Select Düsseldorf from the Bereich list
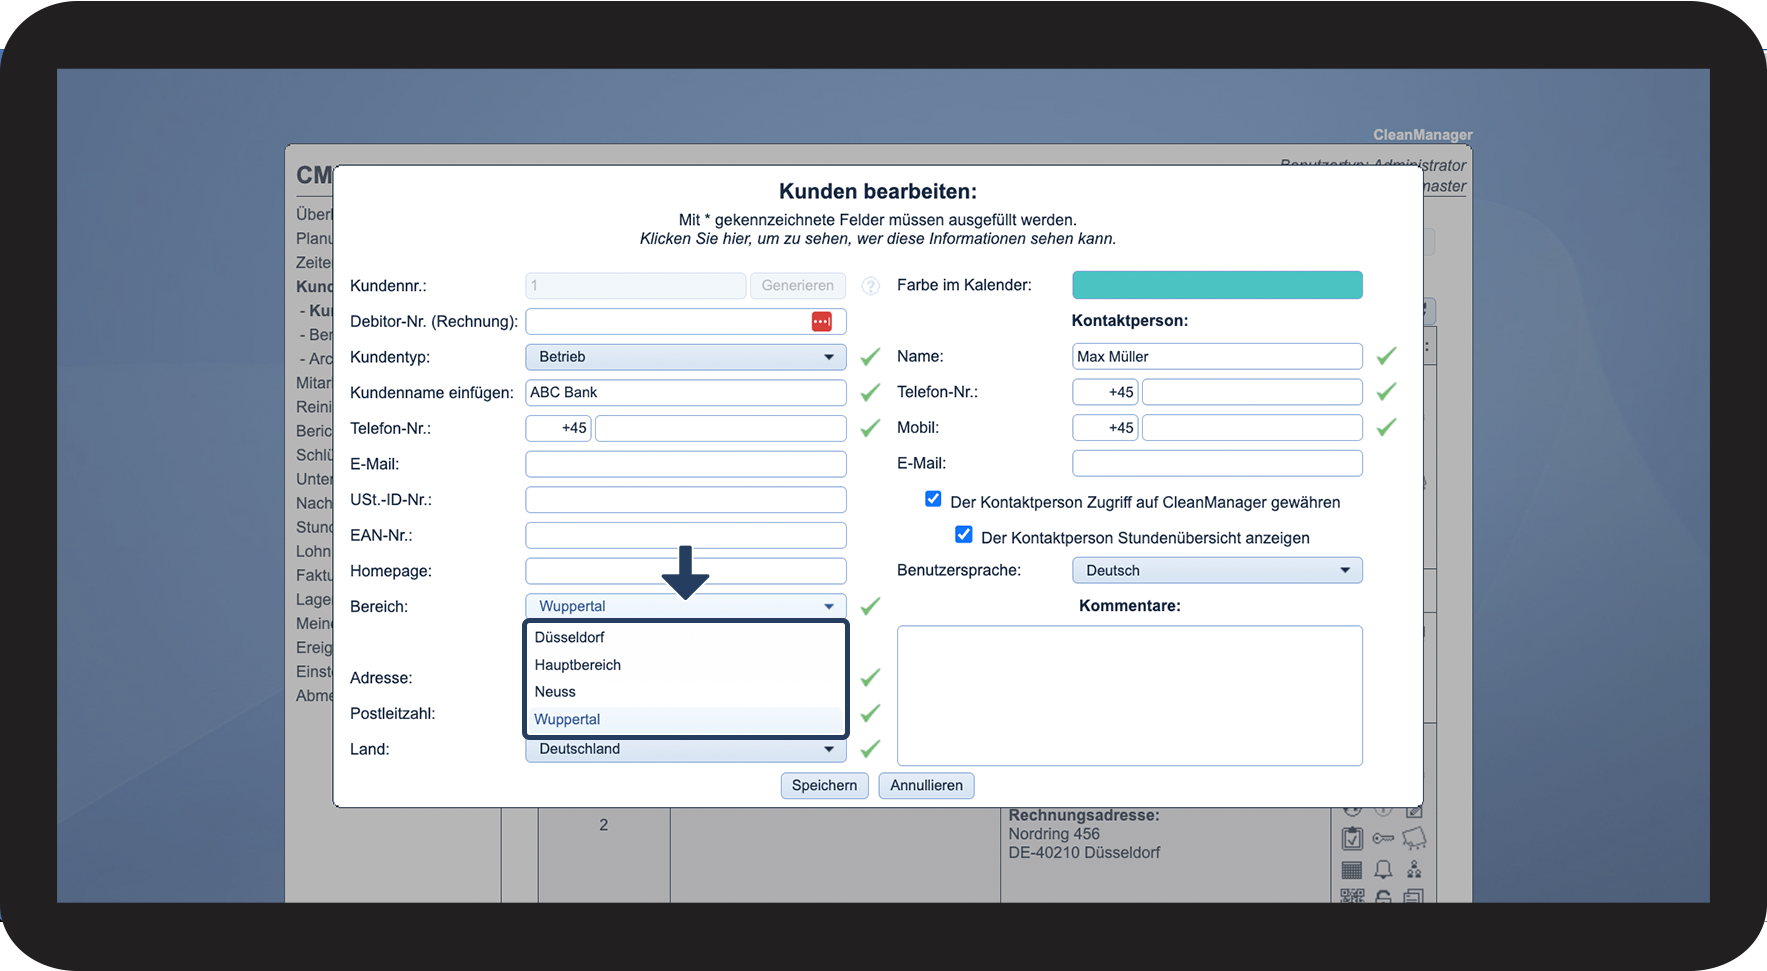The image size is (1767, 971). [x=570, y=637]
